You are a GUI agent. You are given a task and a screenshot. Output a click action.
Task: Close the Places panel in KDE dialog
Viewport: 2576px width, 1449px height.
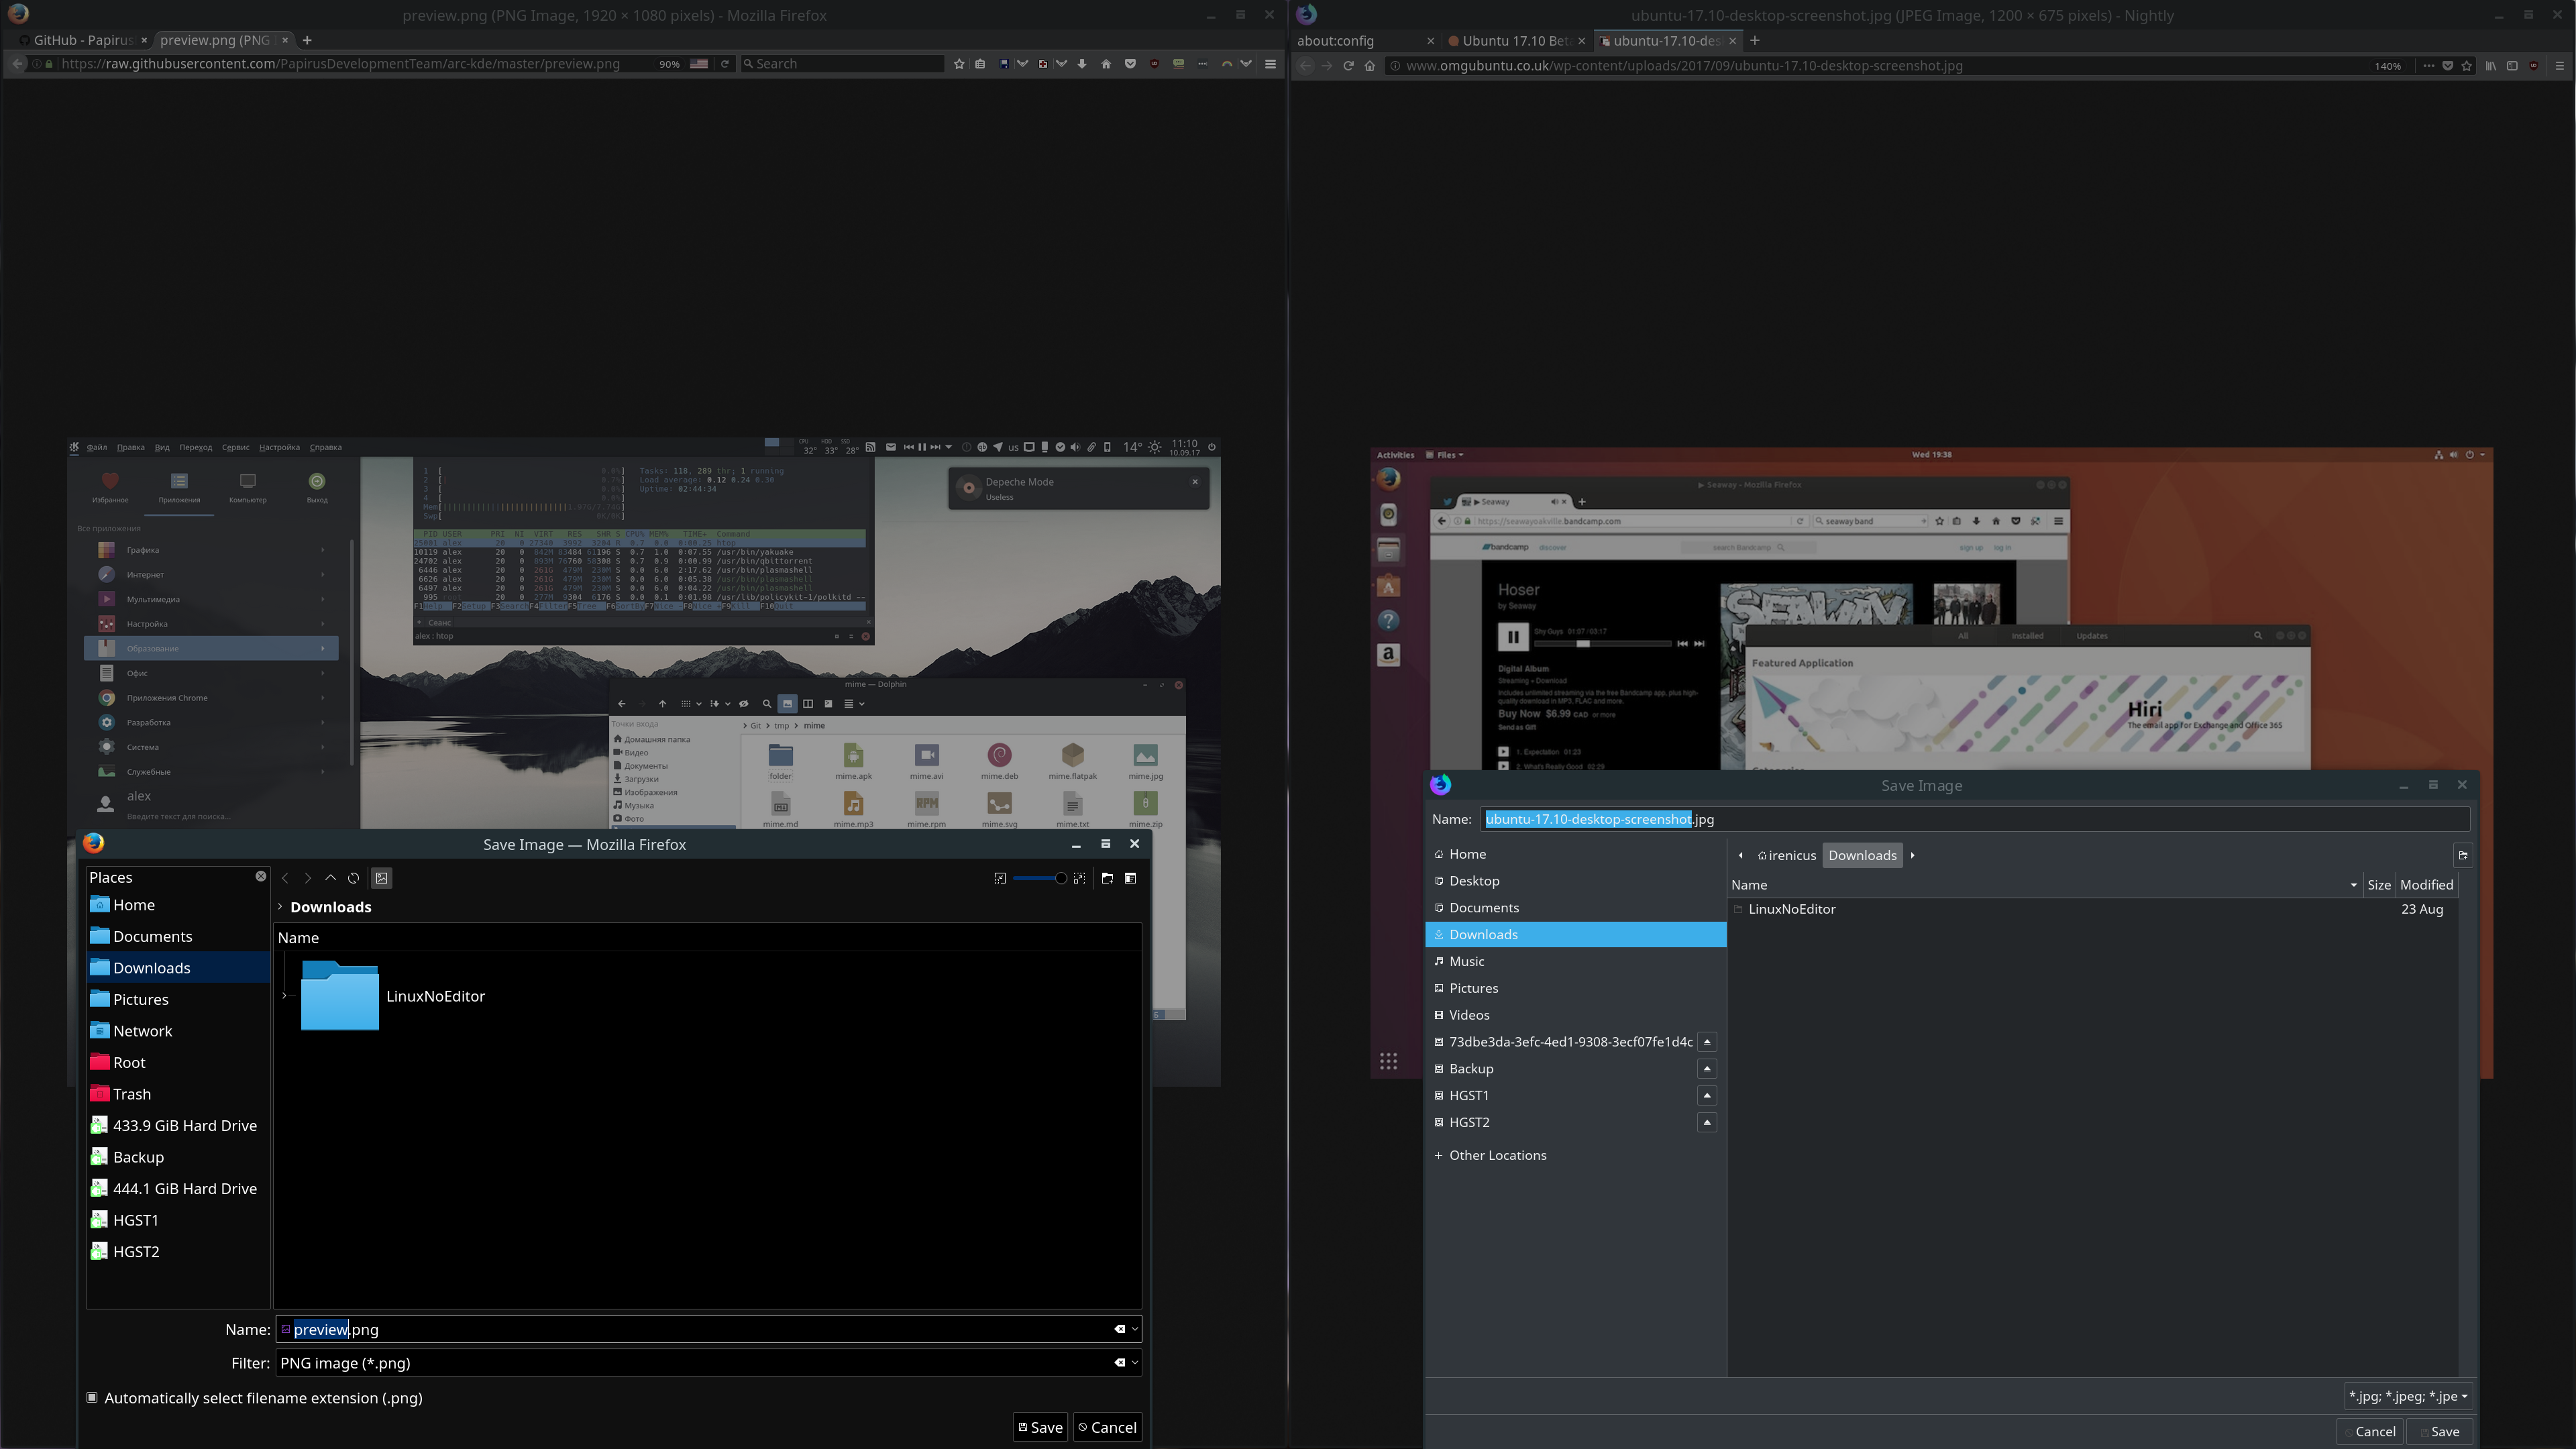(261, 876)
